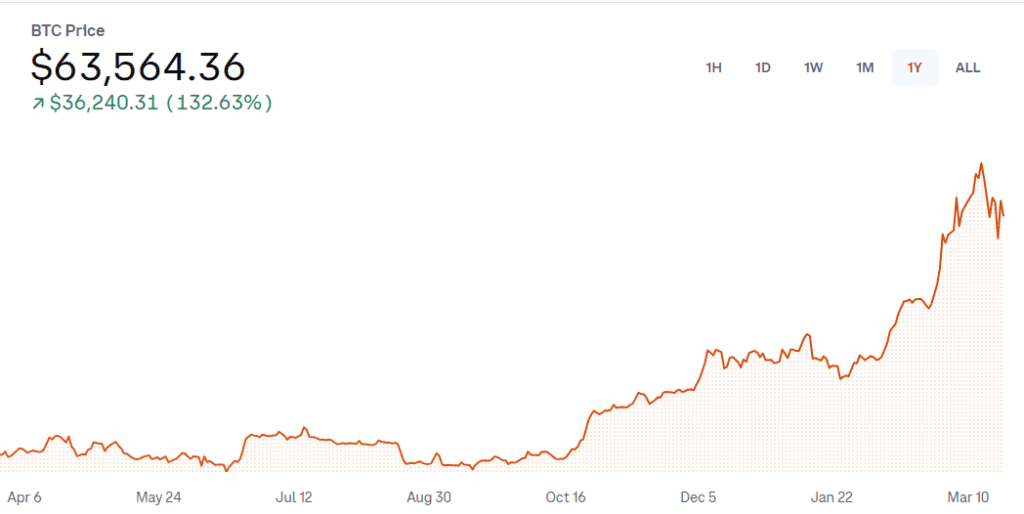Screen dimensions: 1024x514
Task: Click the Aug 30 axis date
Action: click(429, 497)
